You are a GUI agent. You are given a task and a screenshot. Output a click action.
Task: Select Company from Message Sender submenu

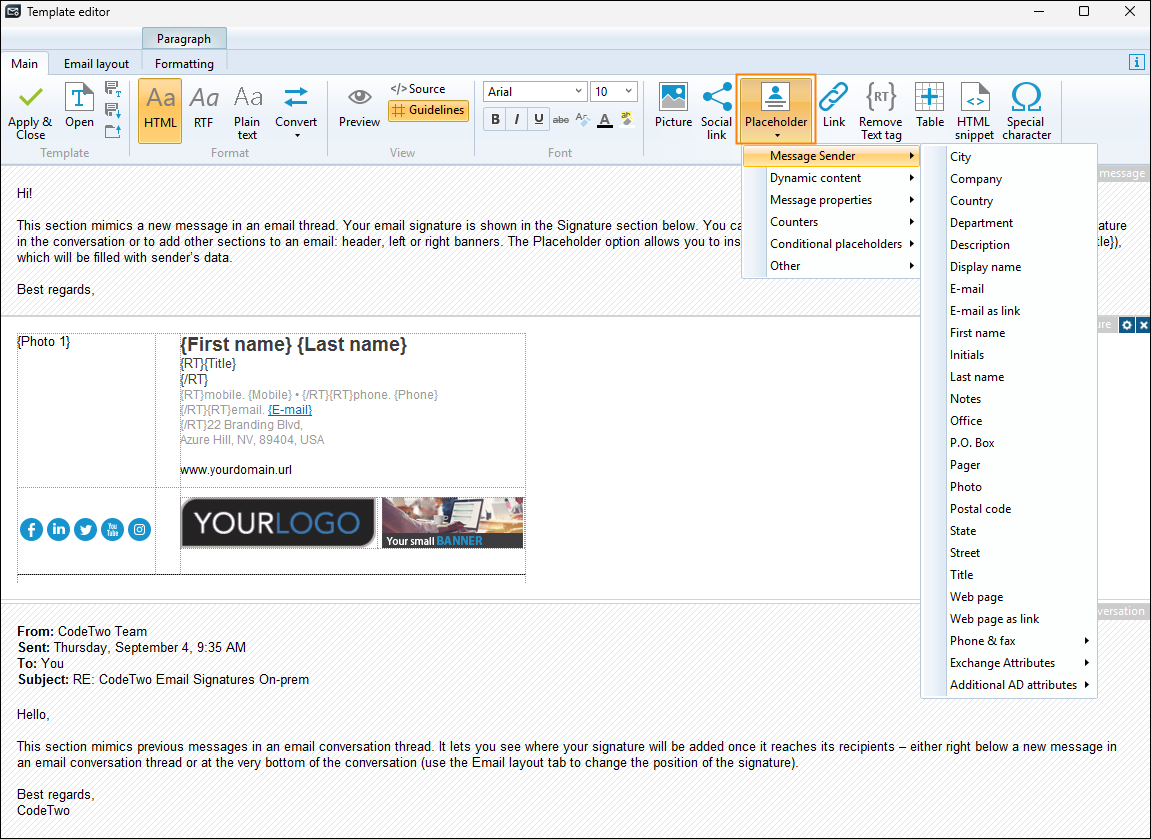coord(976,179)
